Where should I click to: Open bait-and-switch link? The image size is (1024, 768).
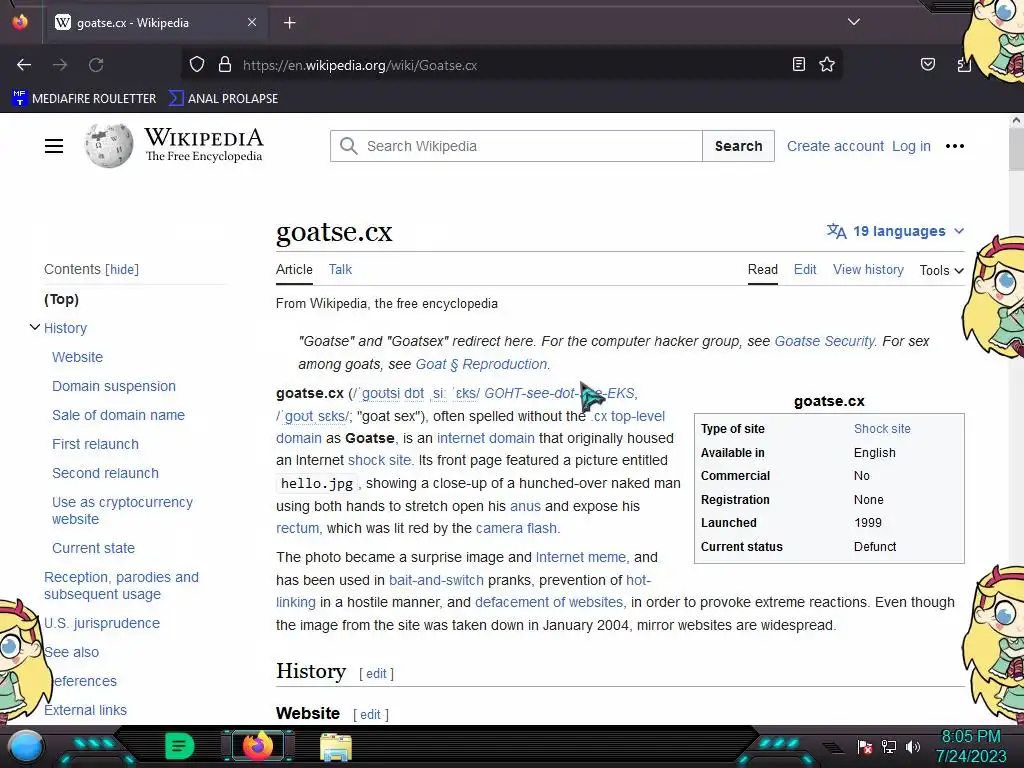(x=436, y=580)
